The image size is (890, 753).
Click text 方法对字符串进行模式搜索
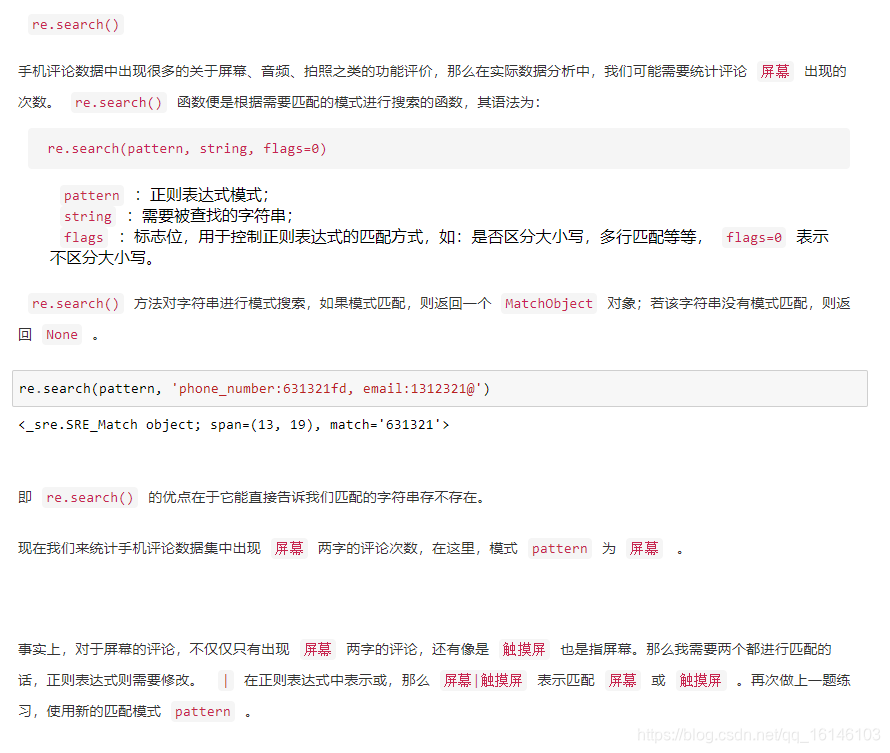click(220, 304)
